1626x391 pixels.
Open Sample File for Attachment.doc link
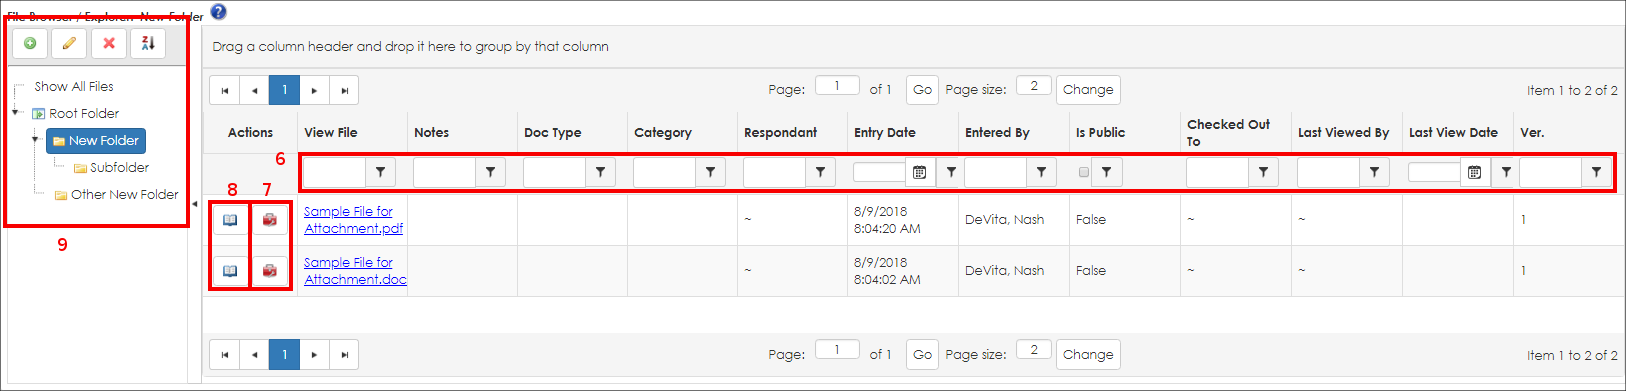pyautogui.click(x=355, y=271)
